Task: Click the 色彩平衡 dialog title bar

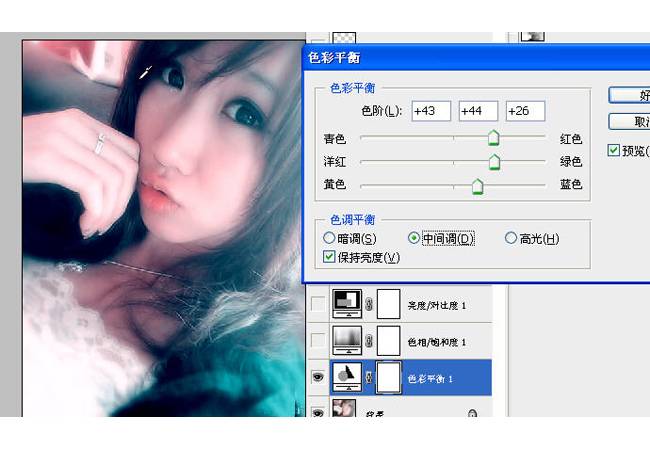Action: coord(477,58)
